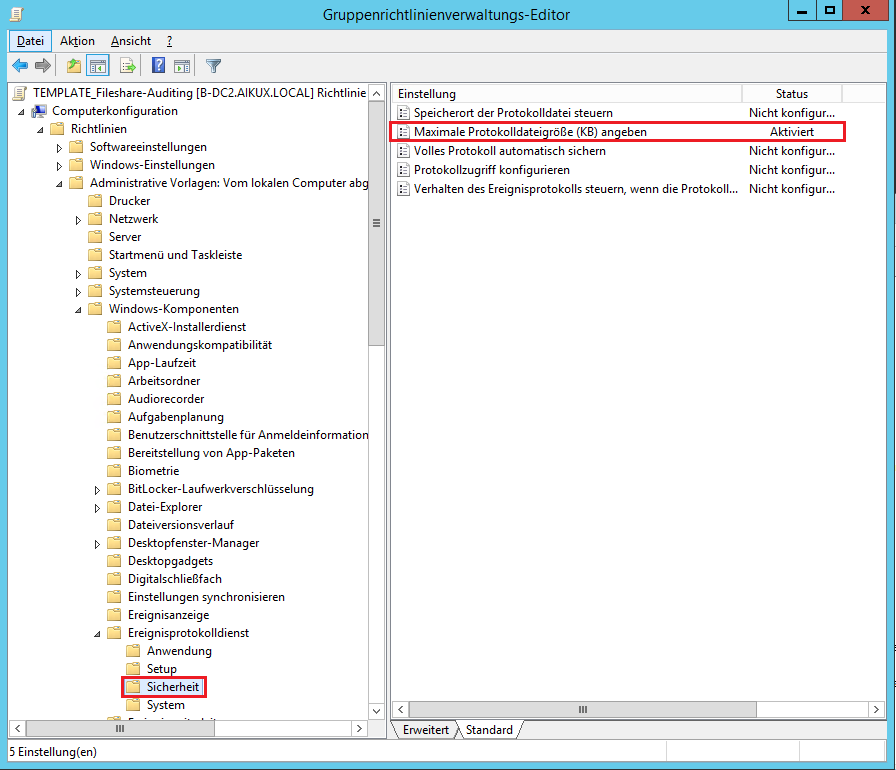Open the Aktion menu
The height and width of the screenshot is (770, 896).
(77, 41)
